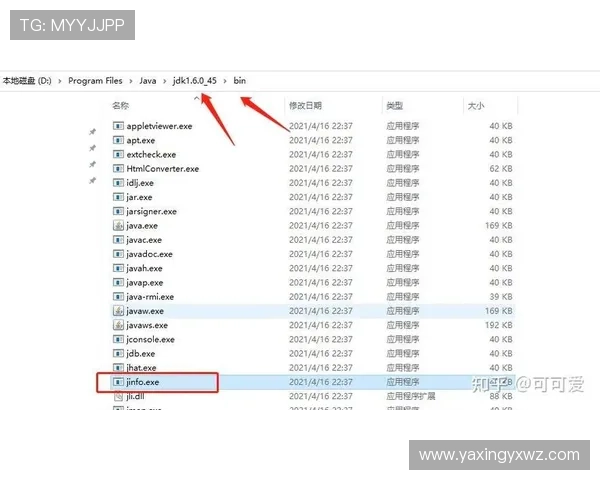Image resolution: width=600 pixels, height=480 pixels.
Task: Click the extcheck.exe file icon
Action: [118, 154]
